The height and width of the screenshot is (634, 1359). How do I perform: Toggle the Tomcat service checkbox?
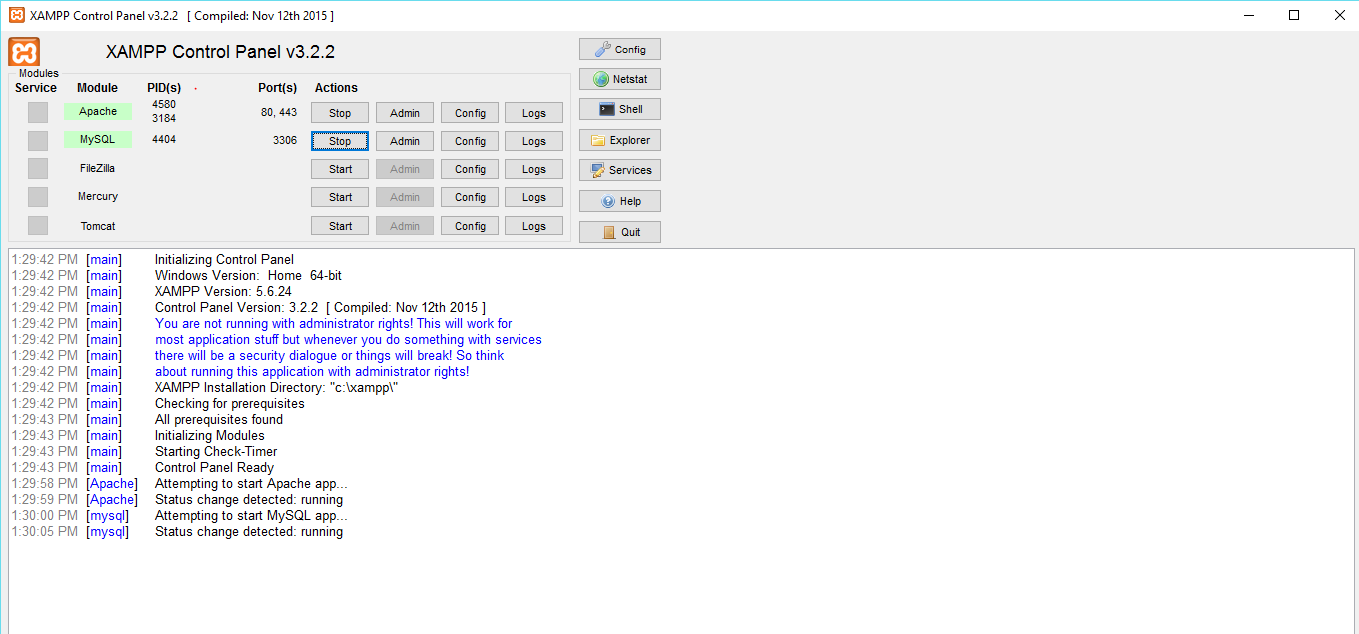pos(37,225)
